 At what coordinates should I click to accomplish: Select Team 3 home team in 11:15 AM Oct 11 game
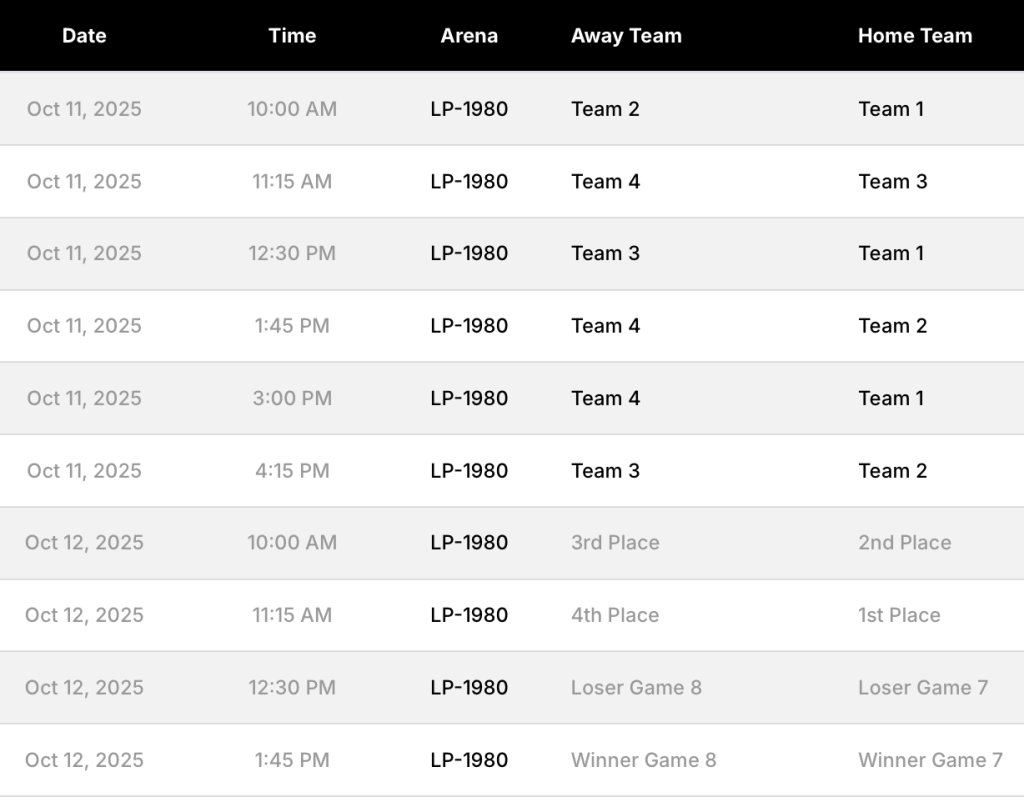click(893, 182)
